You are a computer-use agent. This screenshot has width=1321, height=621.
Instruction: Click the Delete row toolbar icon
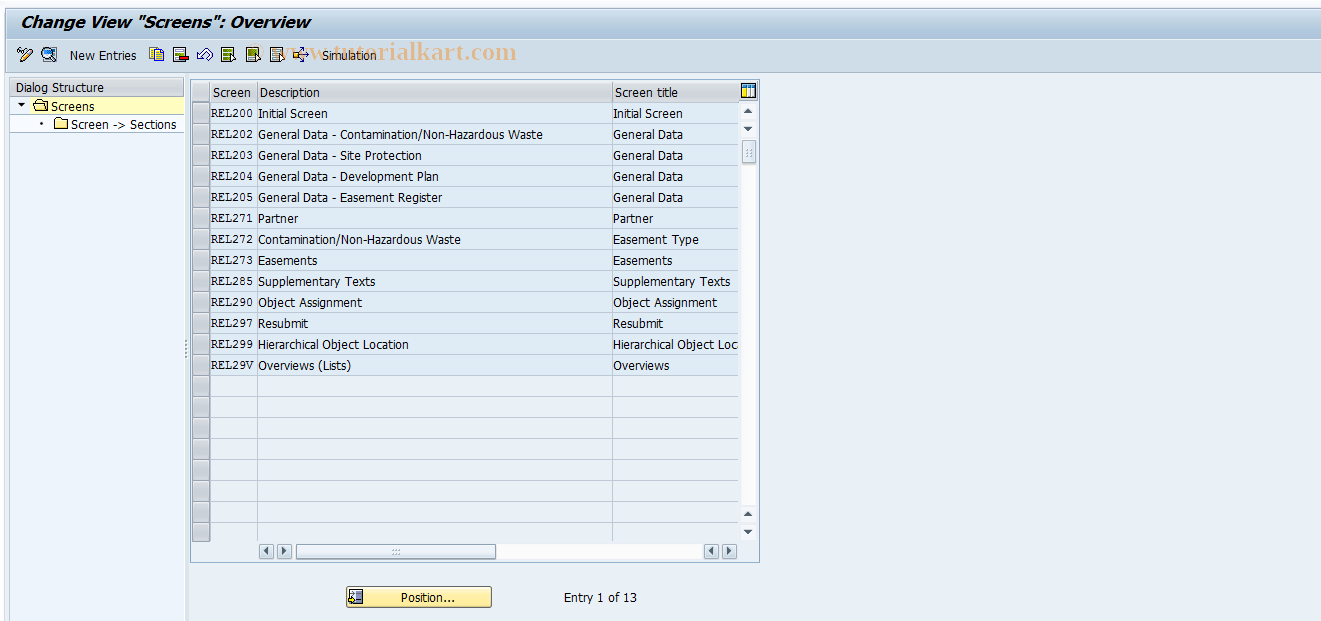coord(181,55)
